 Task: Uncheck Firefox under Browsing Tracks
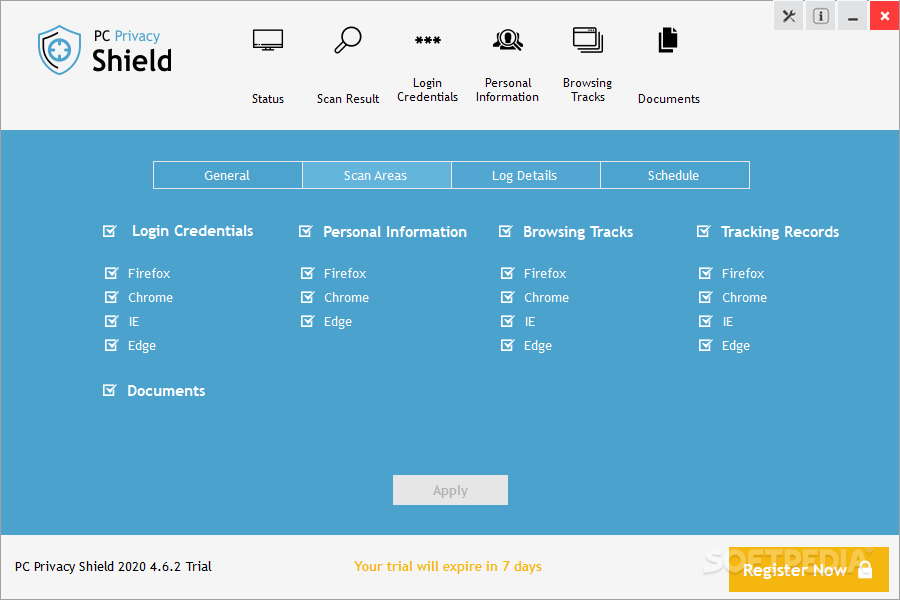[x=507, y=273]
